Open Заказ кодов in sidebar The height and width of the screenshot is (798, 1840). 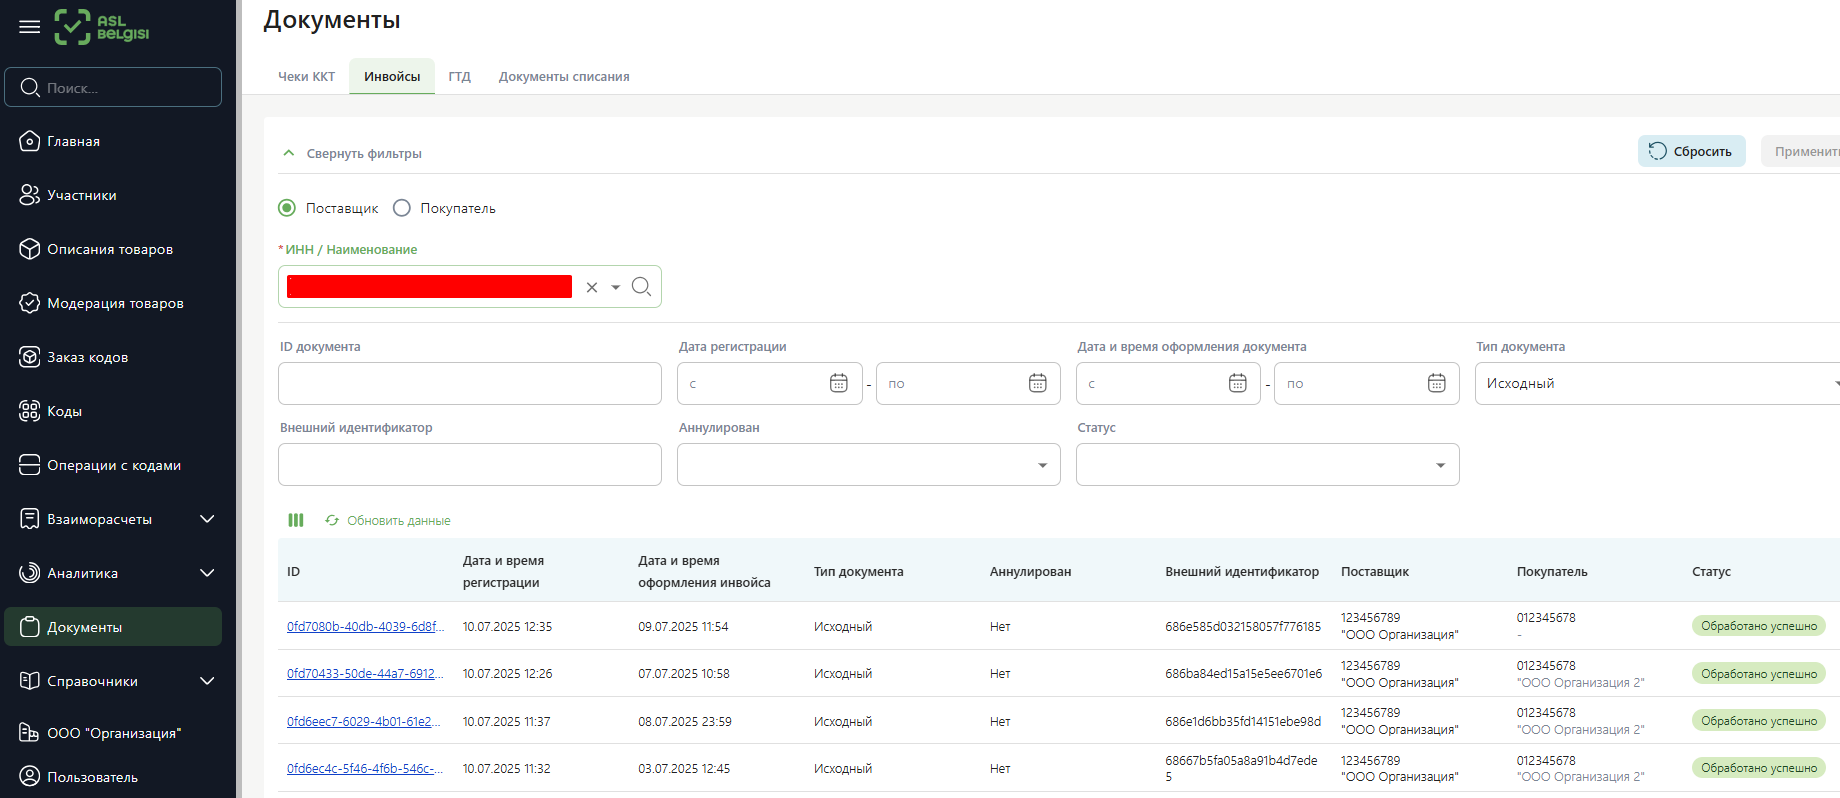click(x=87, y=357)
